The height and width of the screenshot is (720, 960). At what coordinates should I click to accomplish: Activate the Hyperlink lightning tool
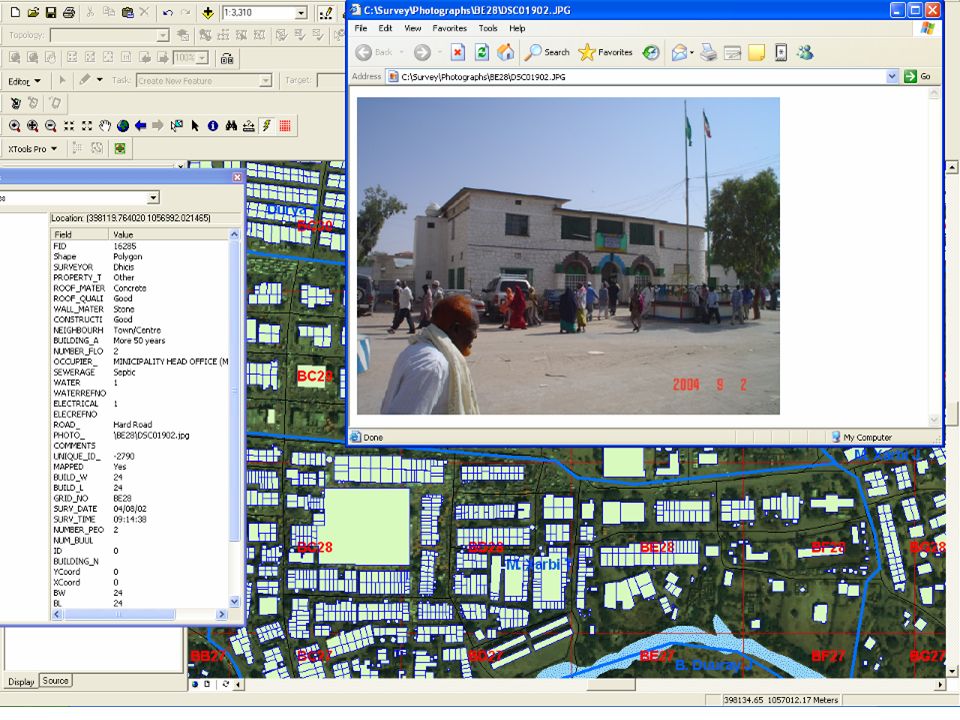pyautogui.click(x=267, y=126)
